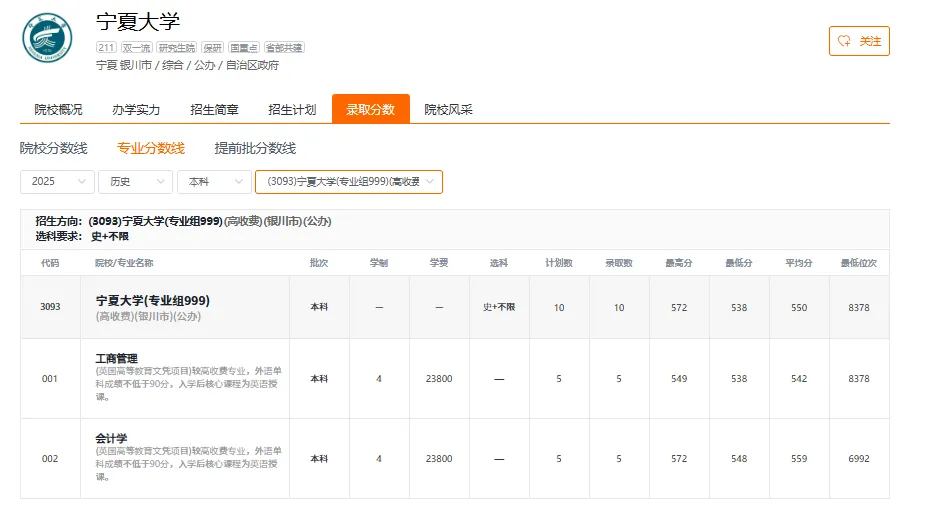The height and width of the screenshot is (516, 927).
Task: Click the 学费 column header
Action: point(439,263)
